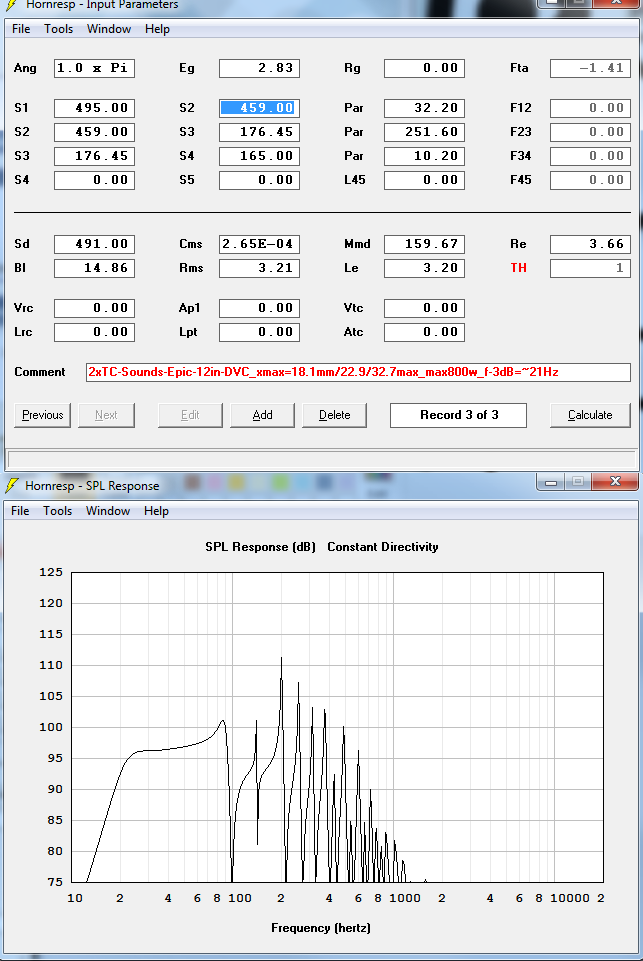Select the Sd field with 491.00

(94, 244)
